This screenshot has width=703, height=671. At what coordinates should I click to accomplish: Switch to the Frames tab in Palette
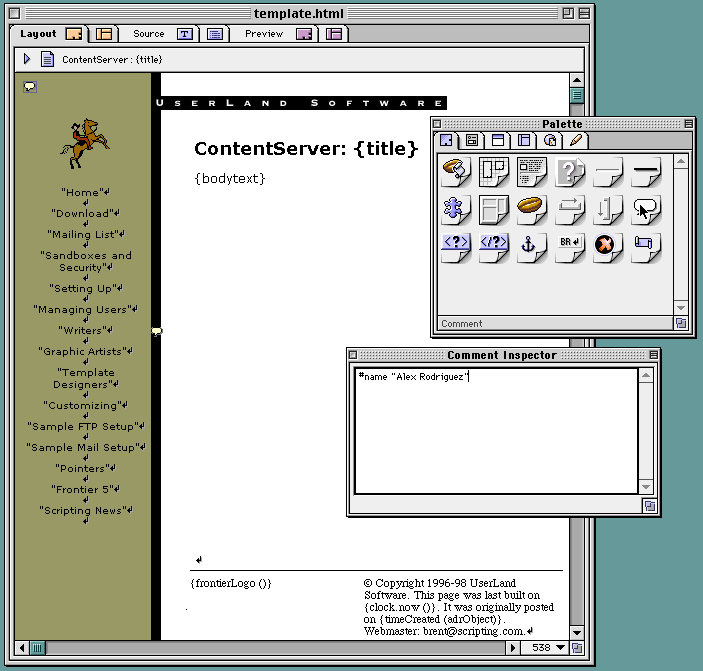tap(524, 141)
